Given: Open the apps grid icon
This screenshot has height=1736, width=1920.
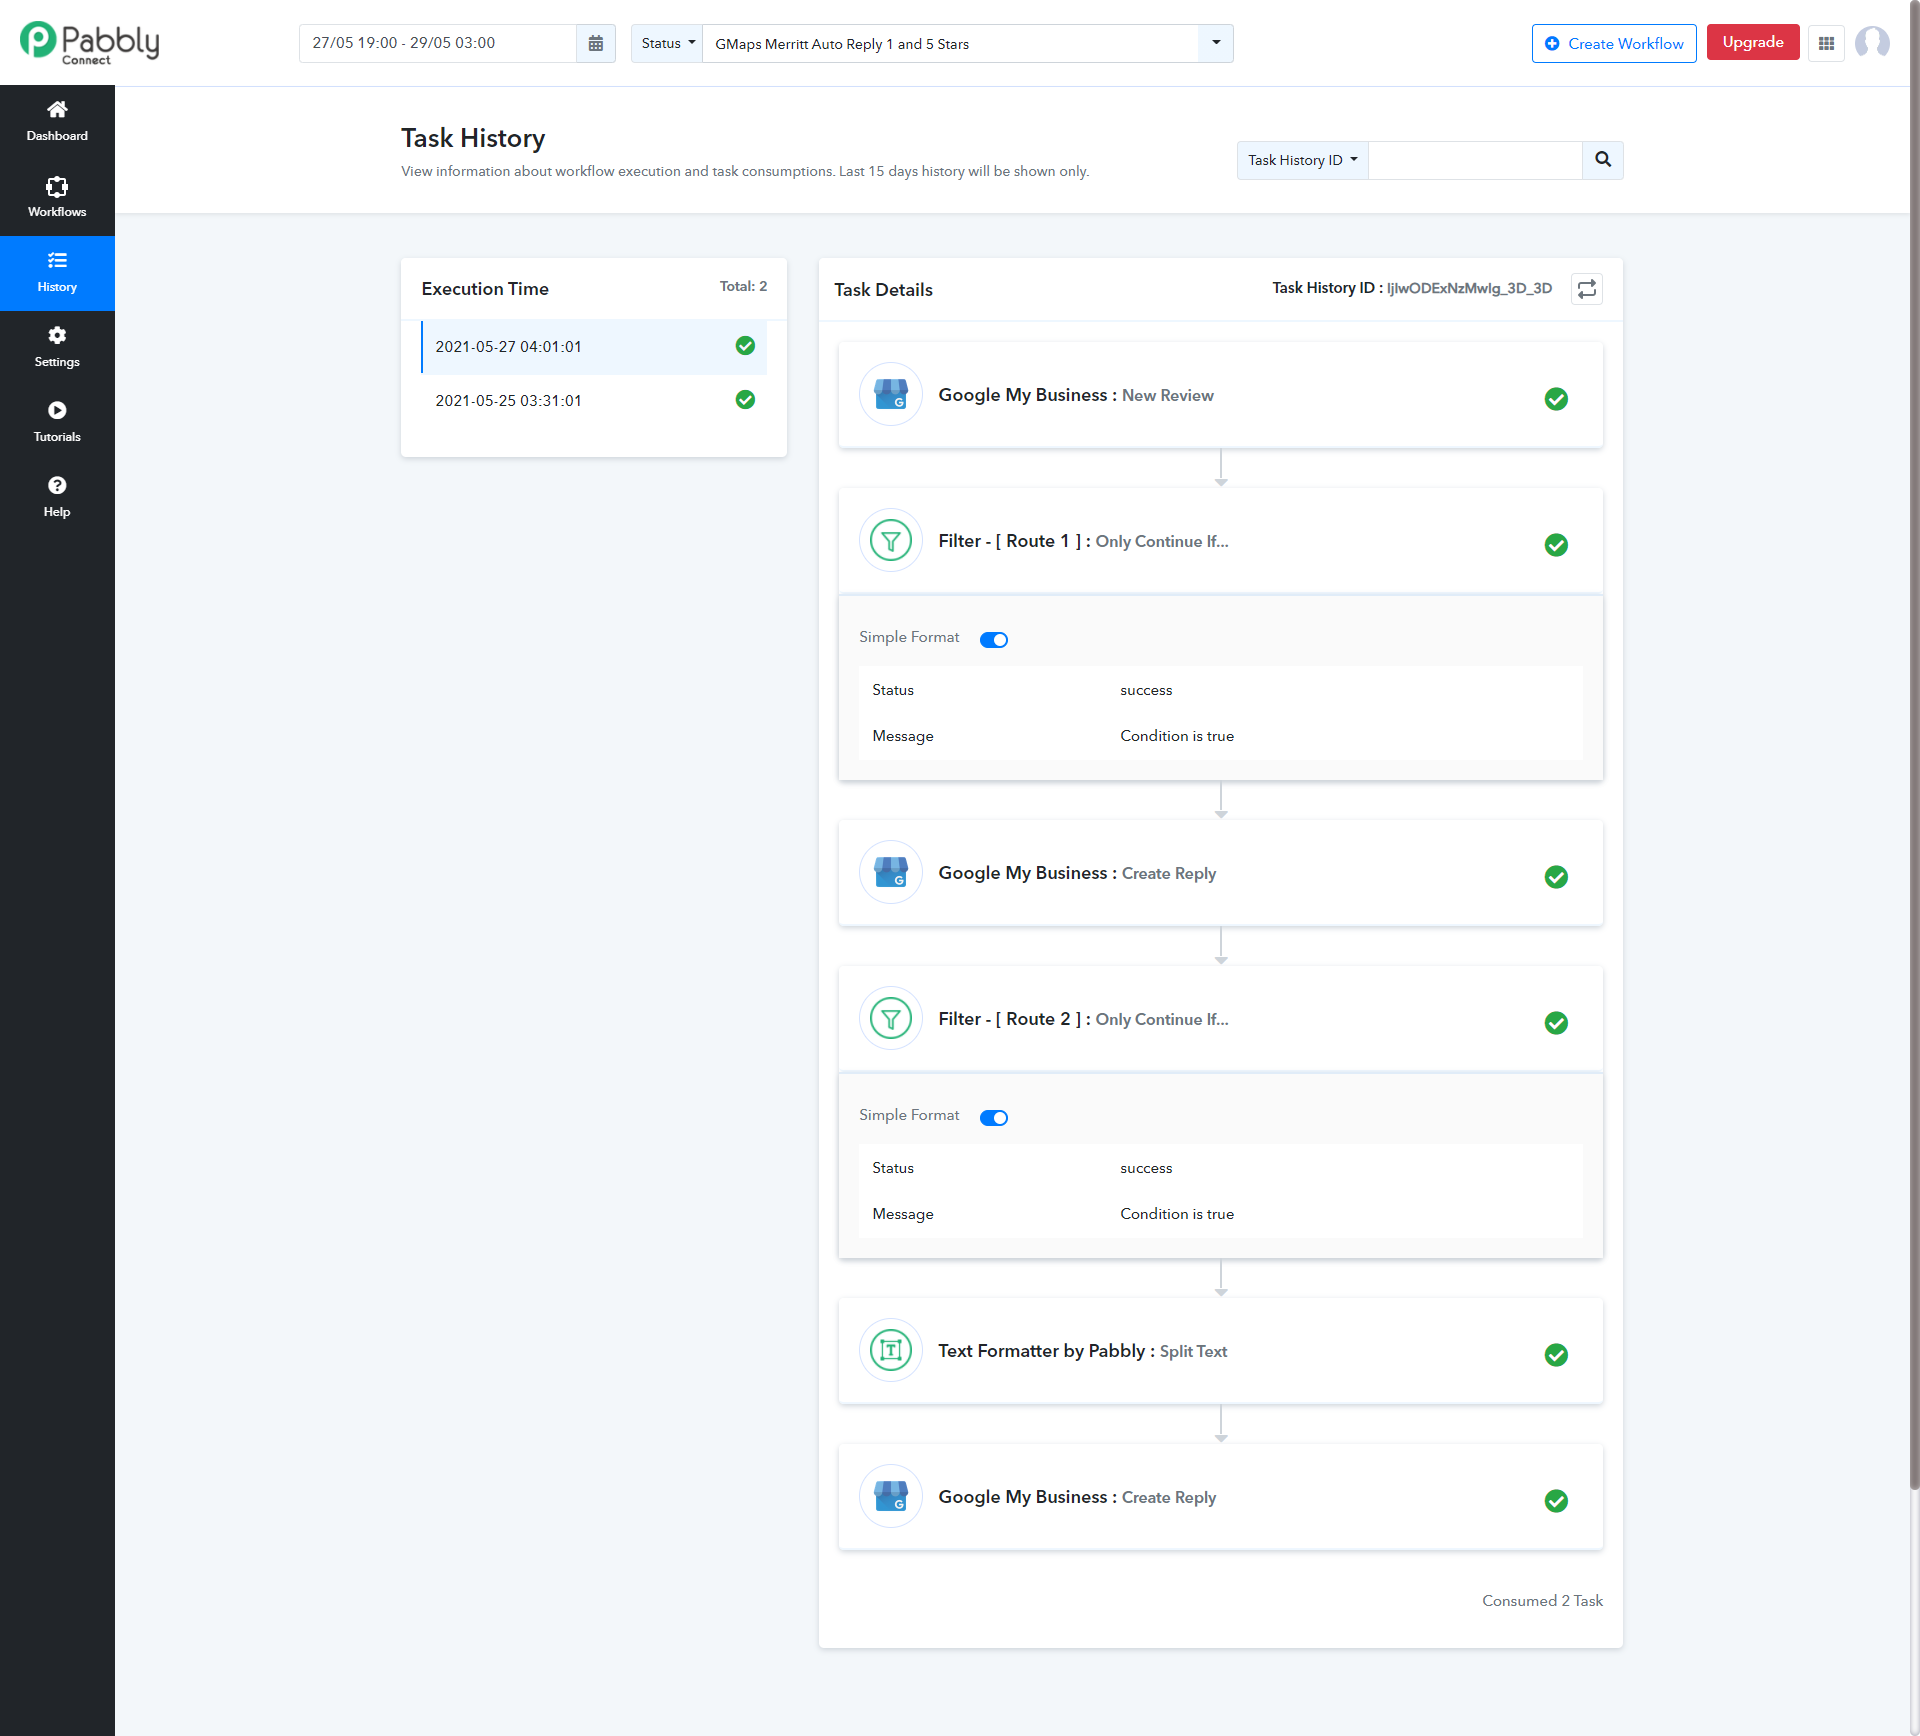Looking at the screenshot, I should (x=1826, y=44).
